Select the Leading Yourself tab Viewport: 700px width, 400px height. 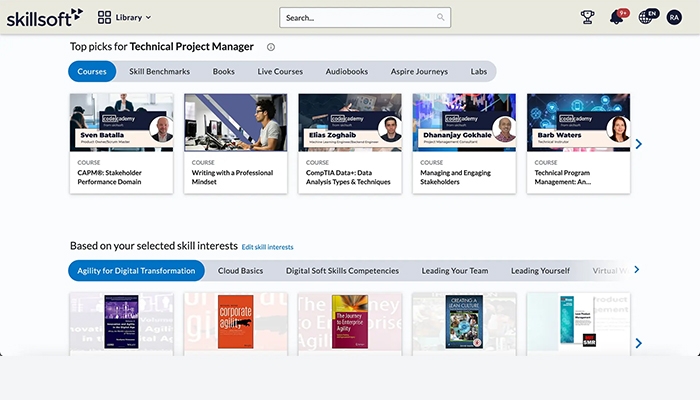point(540,271)
